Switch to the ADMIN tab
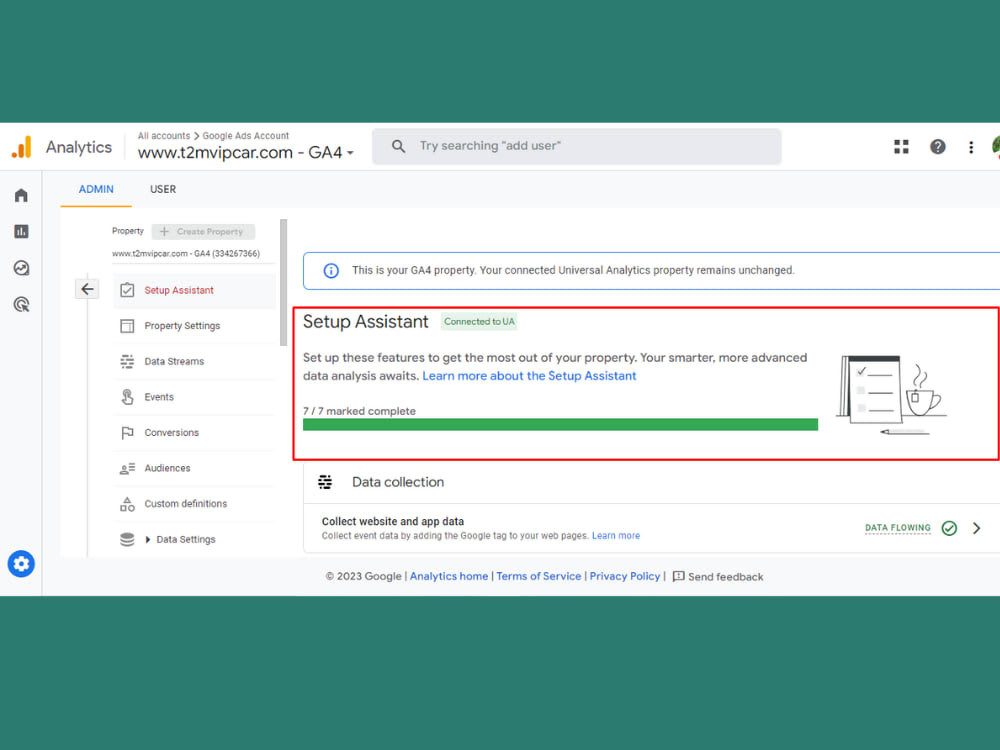Screen dimensions: 1000x750 point(96,188)
